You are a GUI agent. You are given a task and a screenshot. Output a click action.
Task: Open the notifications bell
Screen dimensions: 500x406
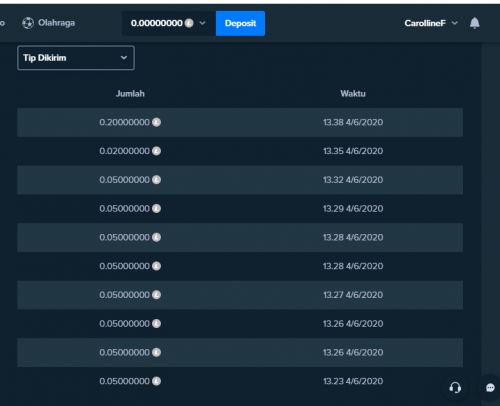pos(474,23)
